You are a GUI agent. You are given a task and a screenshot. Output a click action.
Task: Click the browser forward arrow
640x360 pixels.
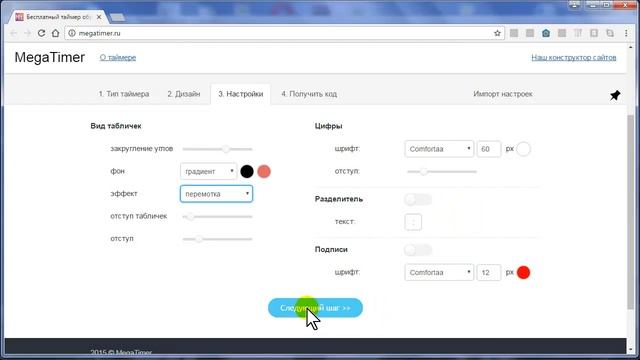tap(27, 33)
